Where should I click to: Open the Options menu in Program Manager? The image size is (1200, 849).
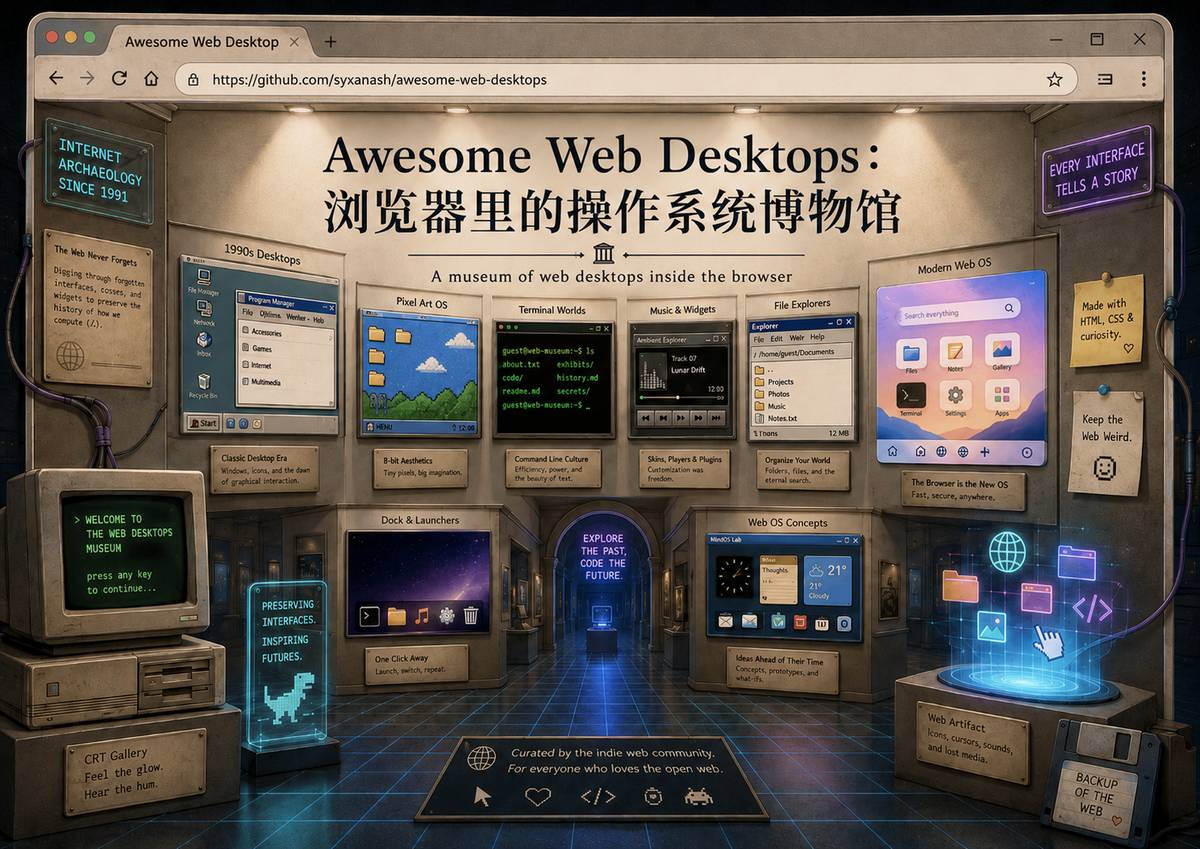coord(270,314)
